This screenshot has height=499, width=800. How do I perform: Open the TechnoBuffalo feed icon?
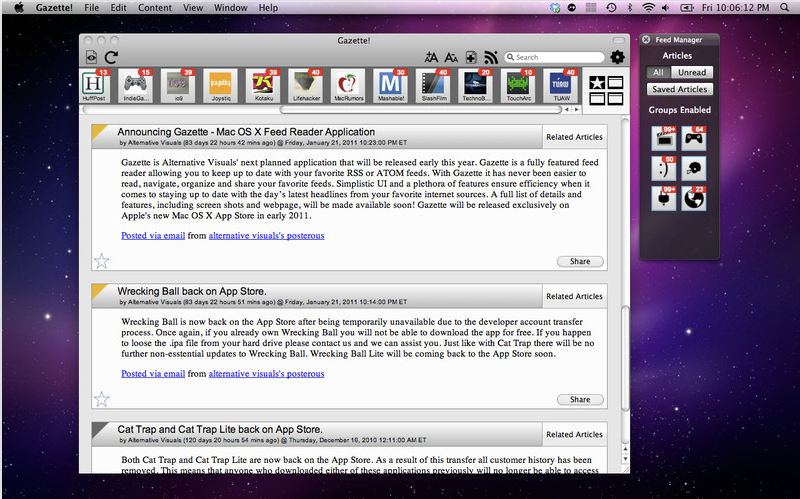pos(476,86)
